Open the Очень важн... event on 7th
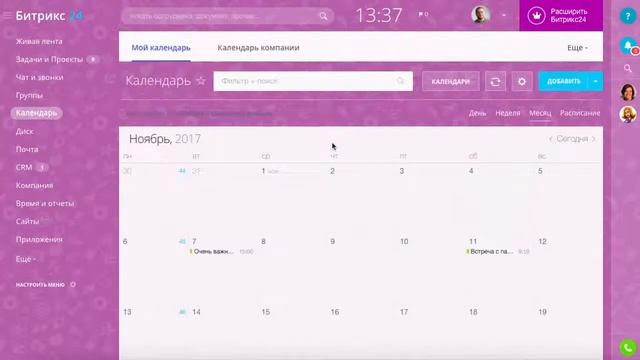The width and height of the screenshot is (640, 360). (x=221, y=251)
